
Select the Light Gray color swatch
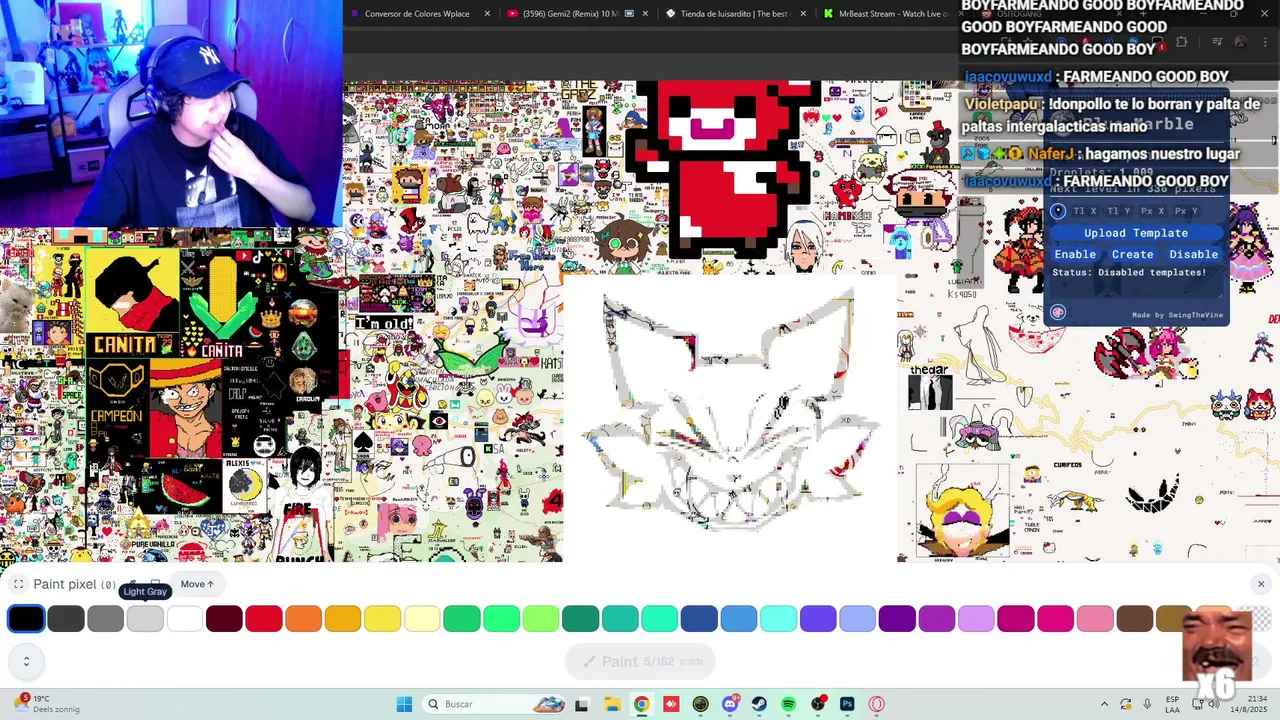(145, 619)
